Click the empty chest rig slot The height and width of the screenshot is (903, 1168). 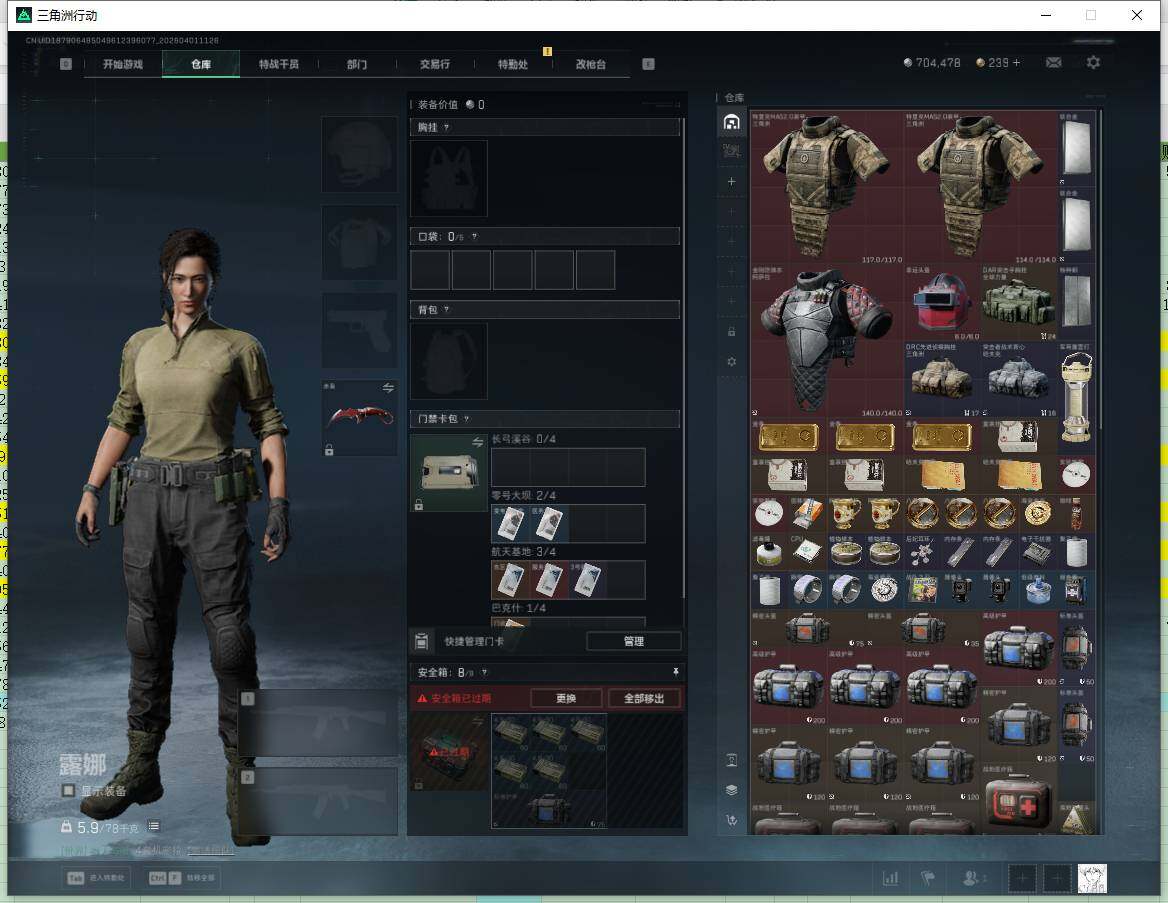449,179
